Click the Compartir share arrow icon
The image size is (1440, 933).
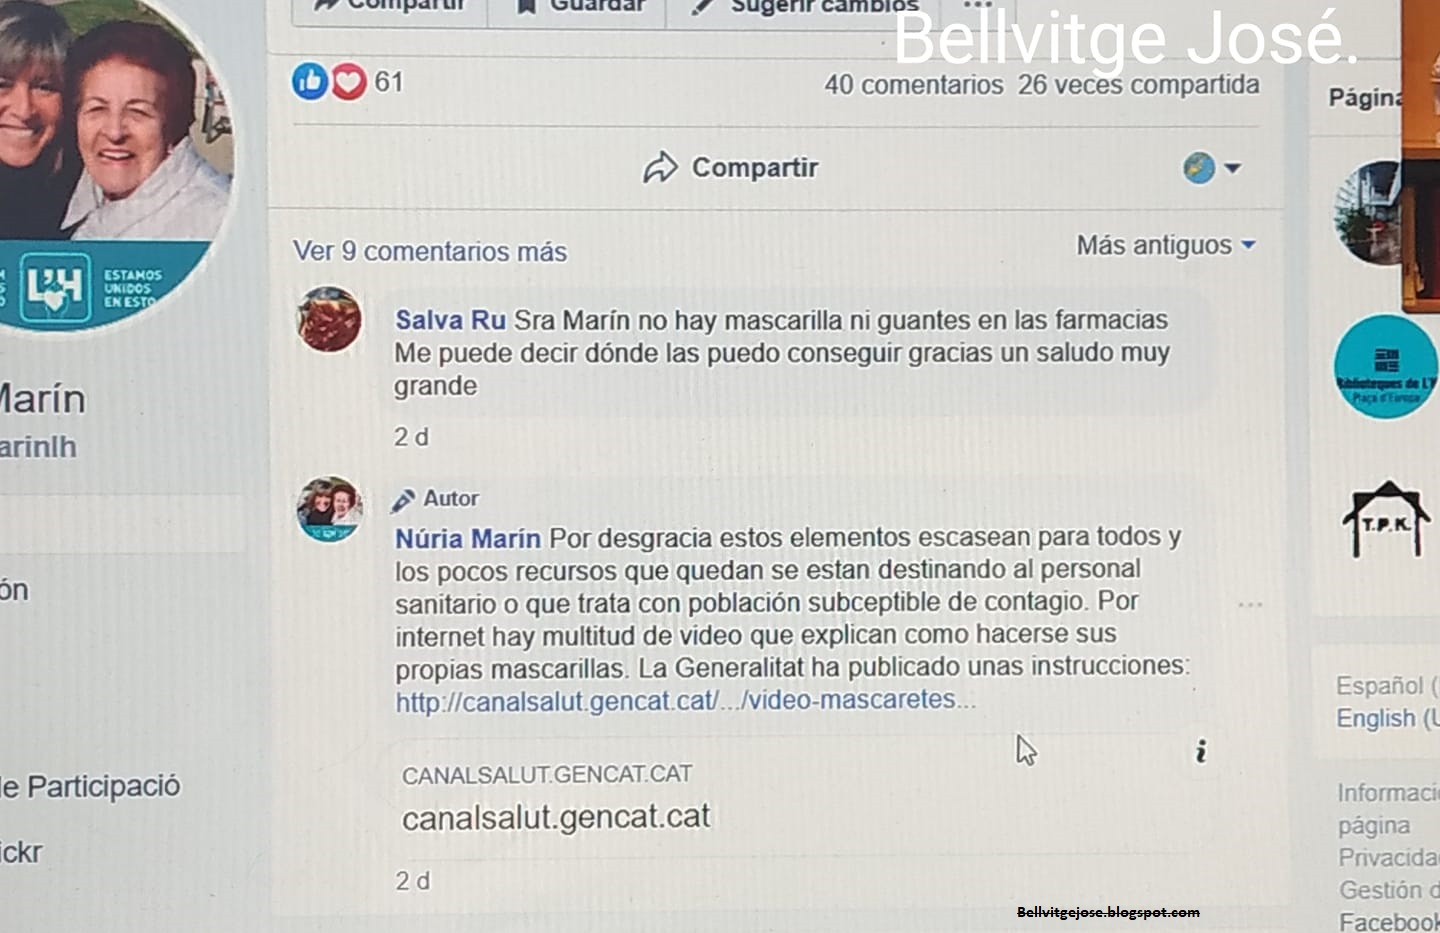click(660, 168)
